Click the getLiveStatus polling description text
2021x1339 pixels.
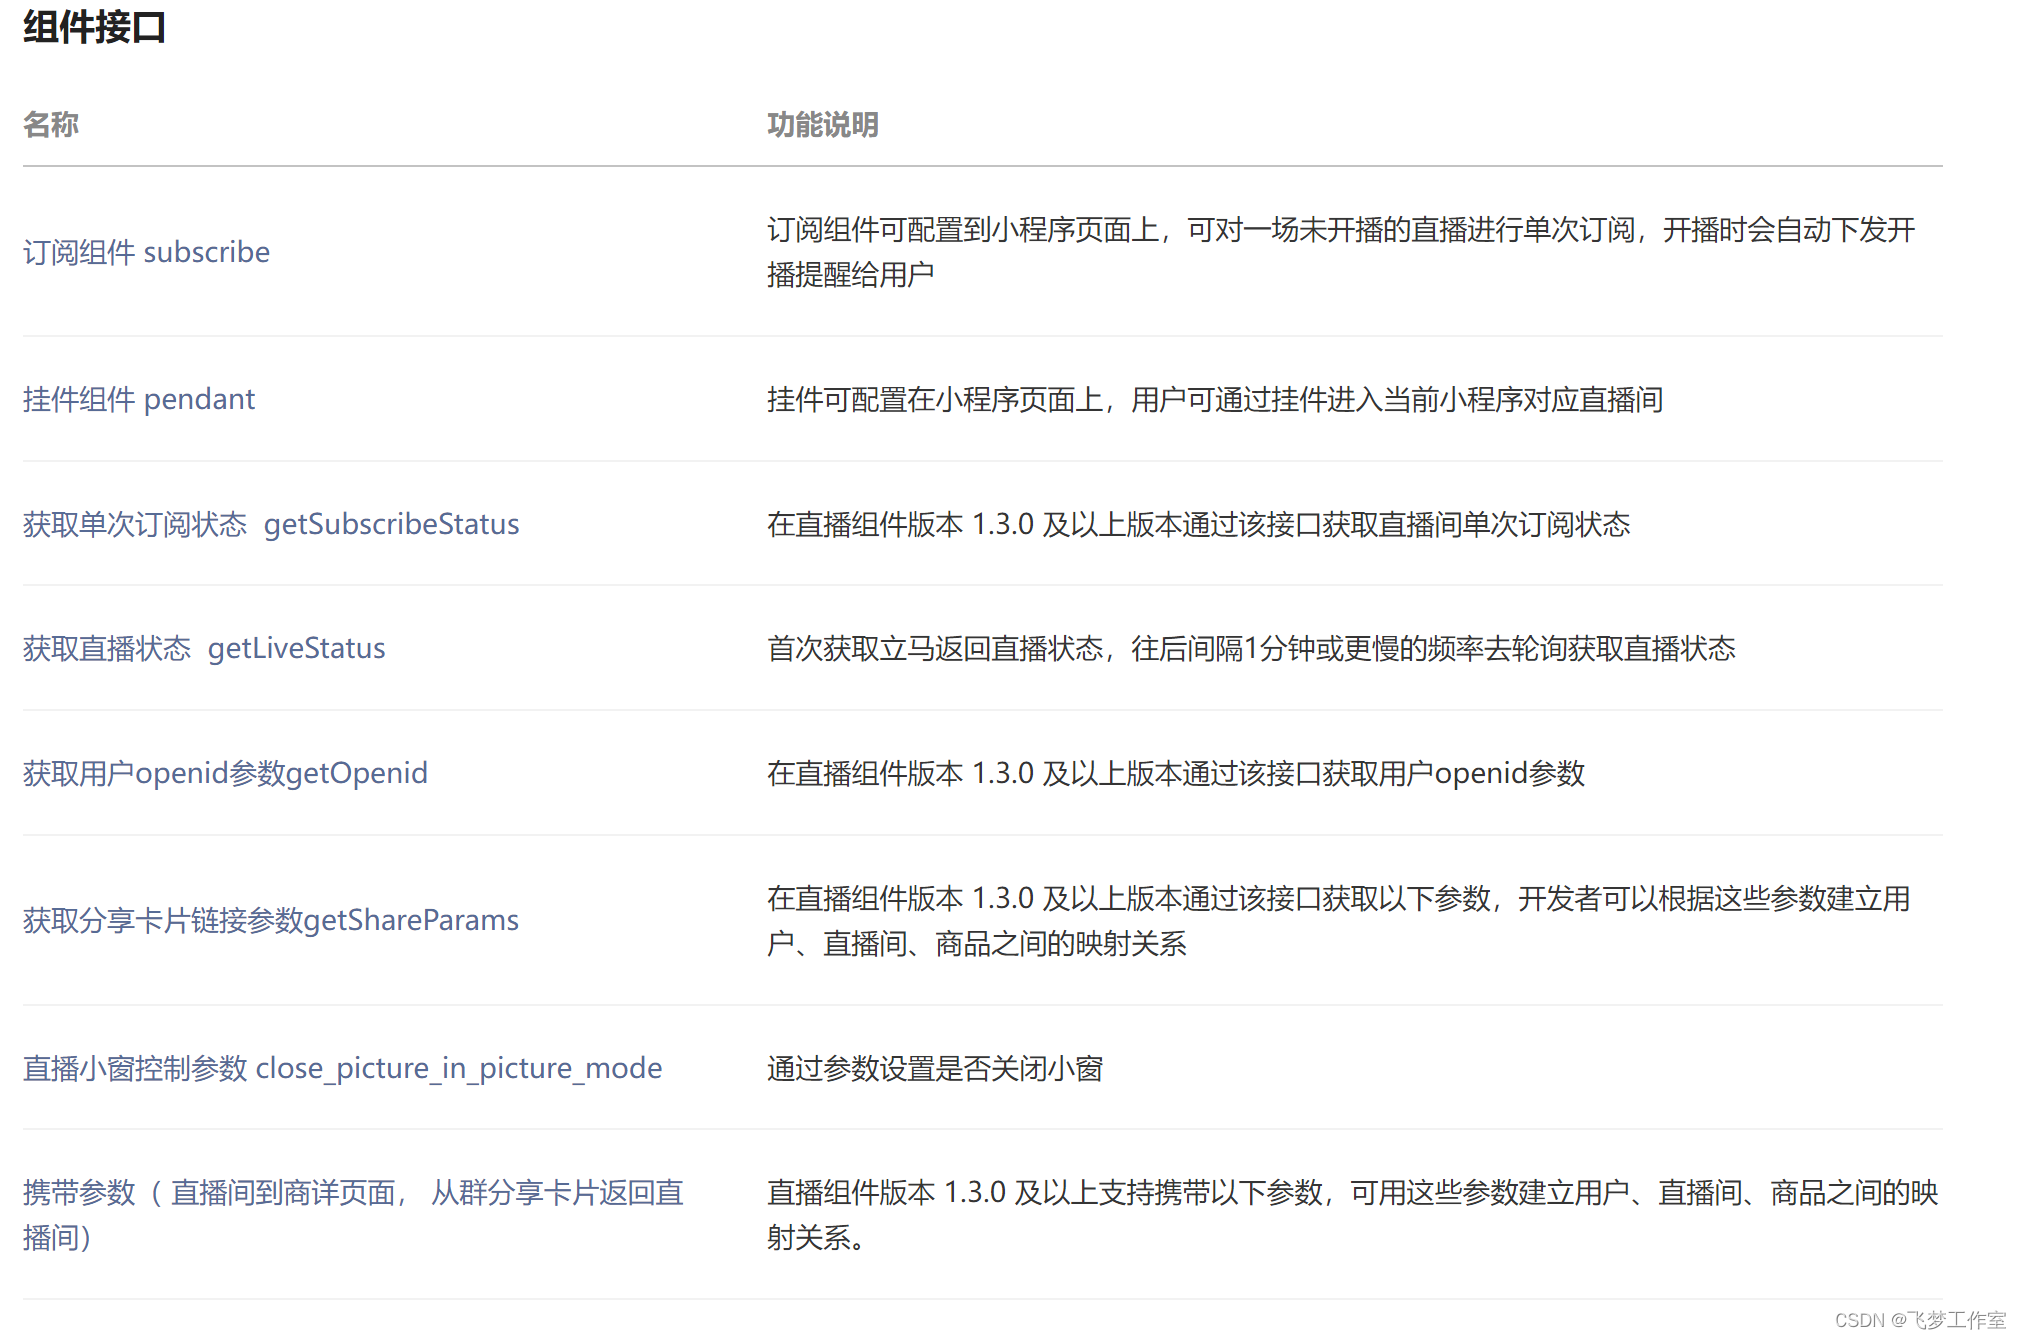1250,649
